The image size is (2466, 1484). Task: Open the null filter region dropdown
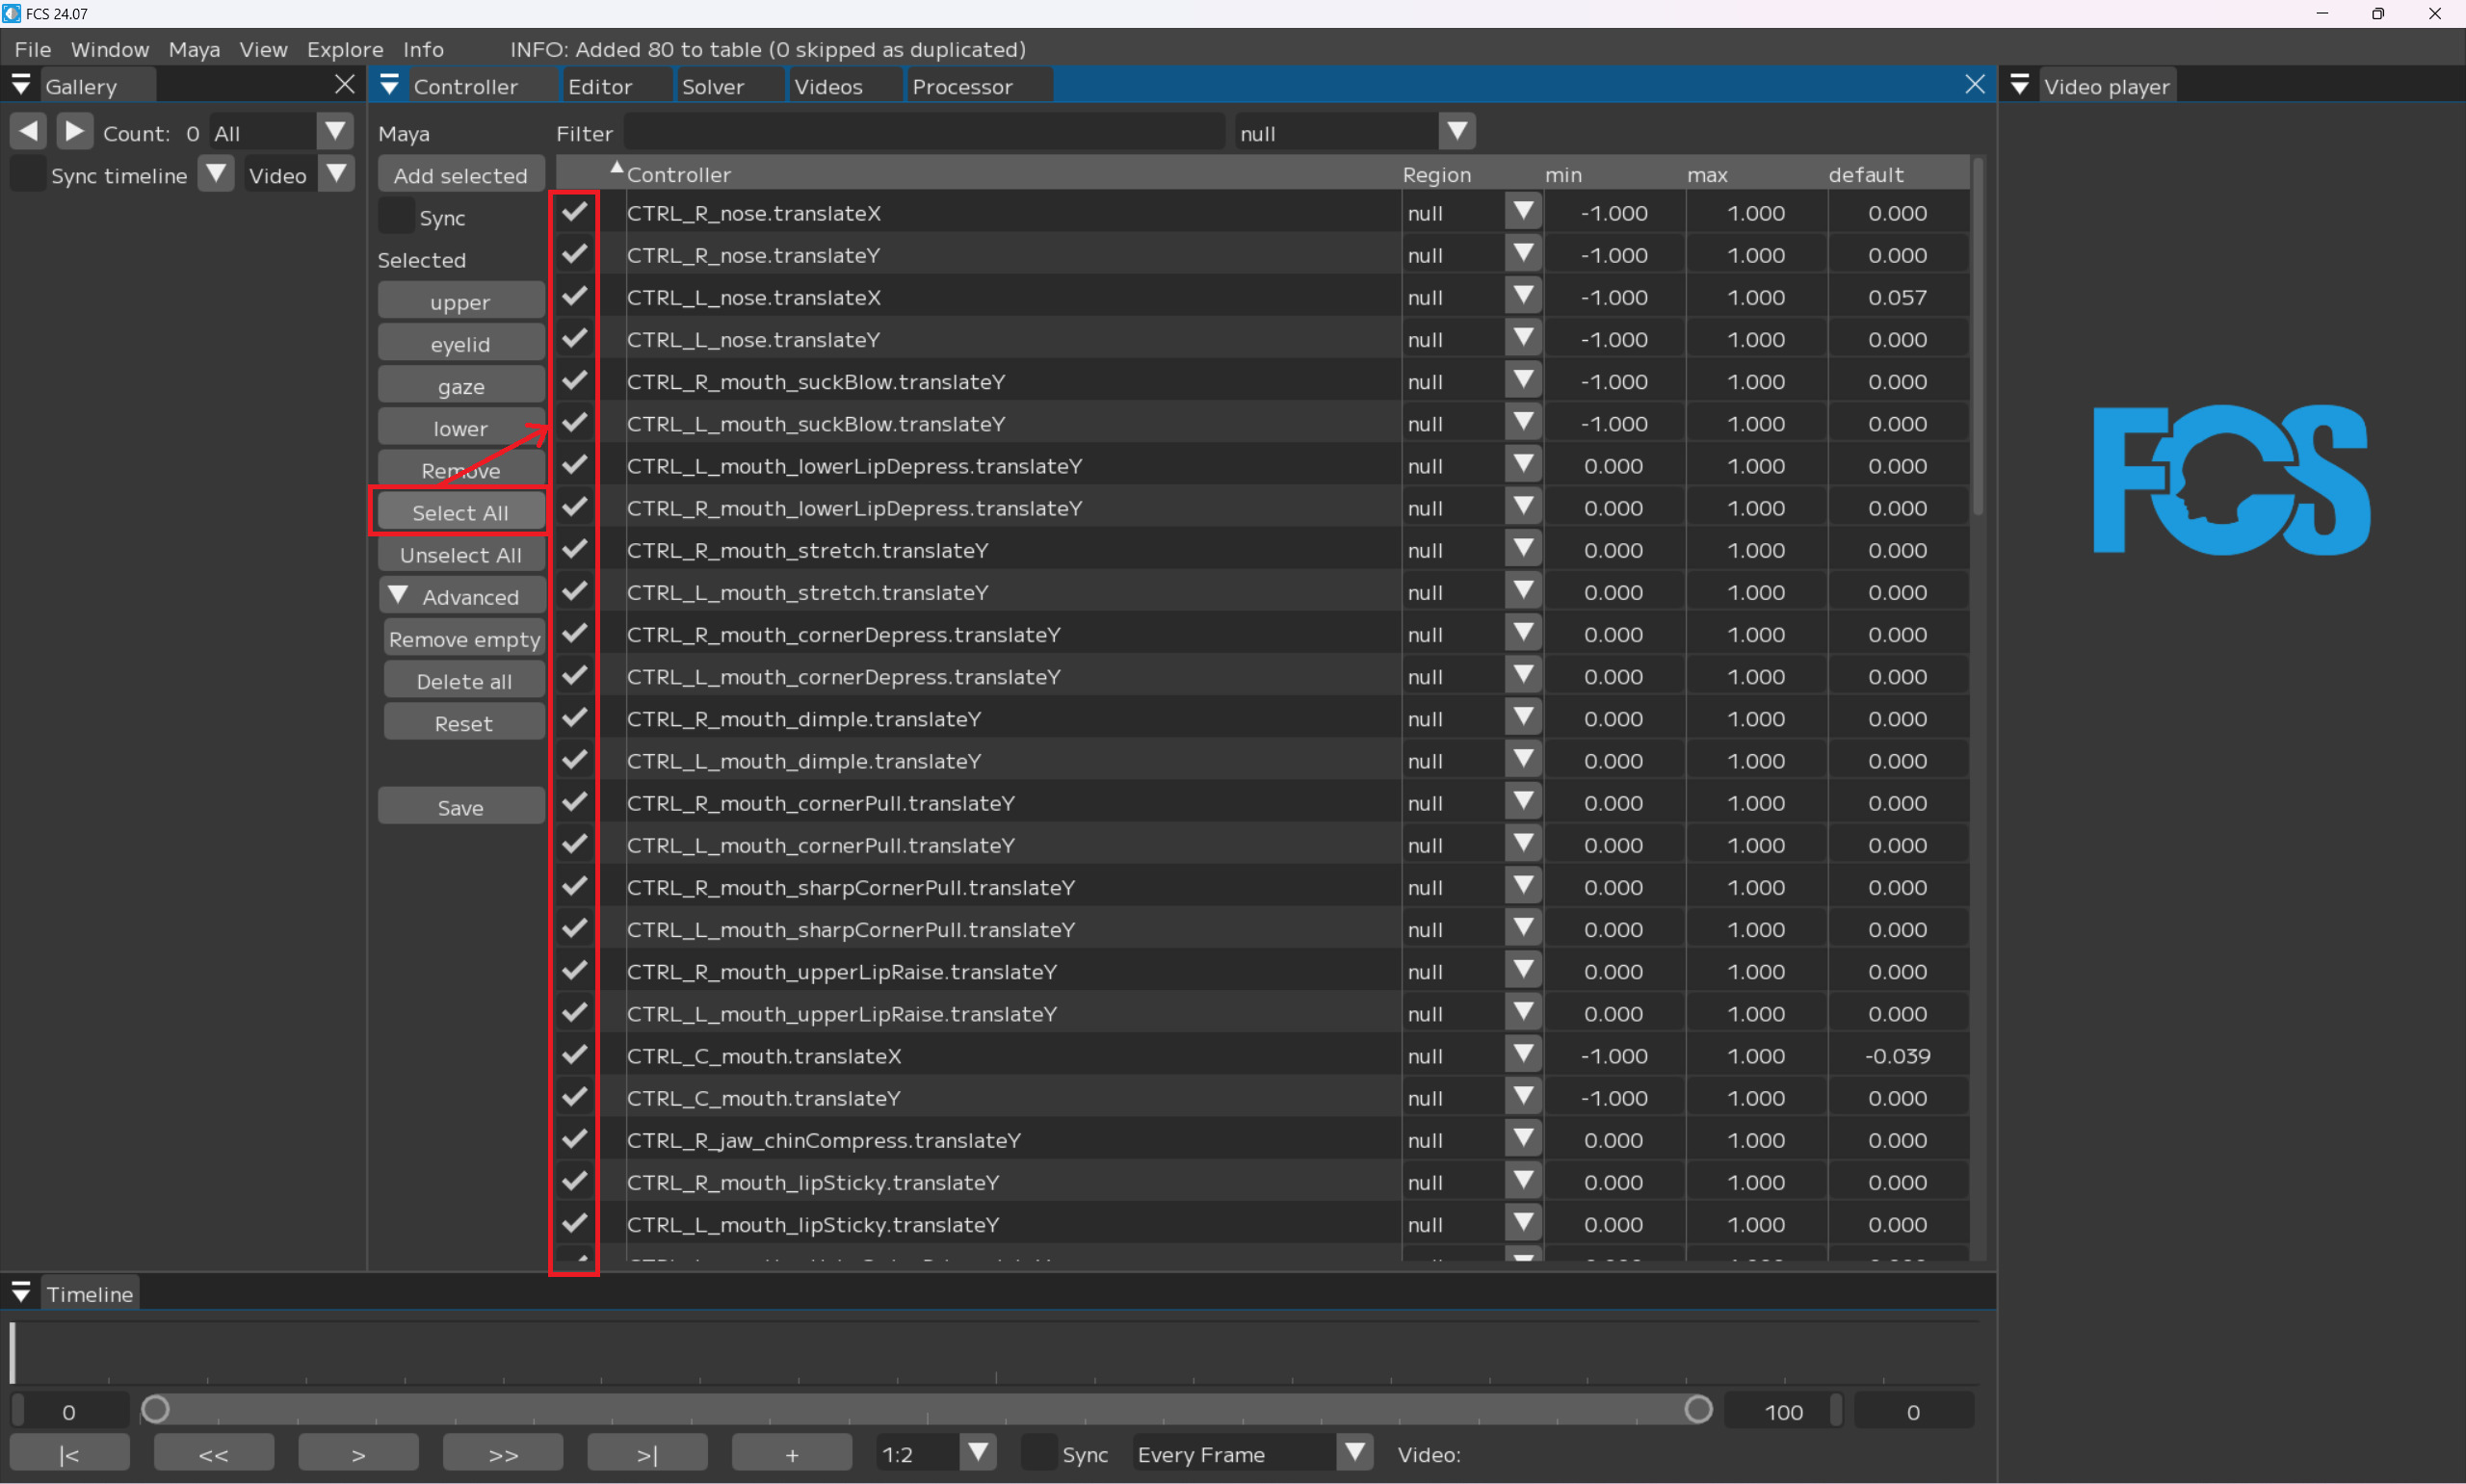click(x=1457, y=131)
